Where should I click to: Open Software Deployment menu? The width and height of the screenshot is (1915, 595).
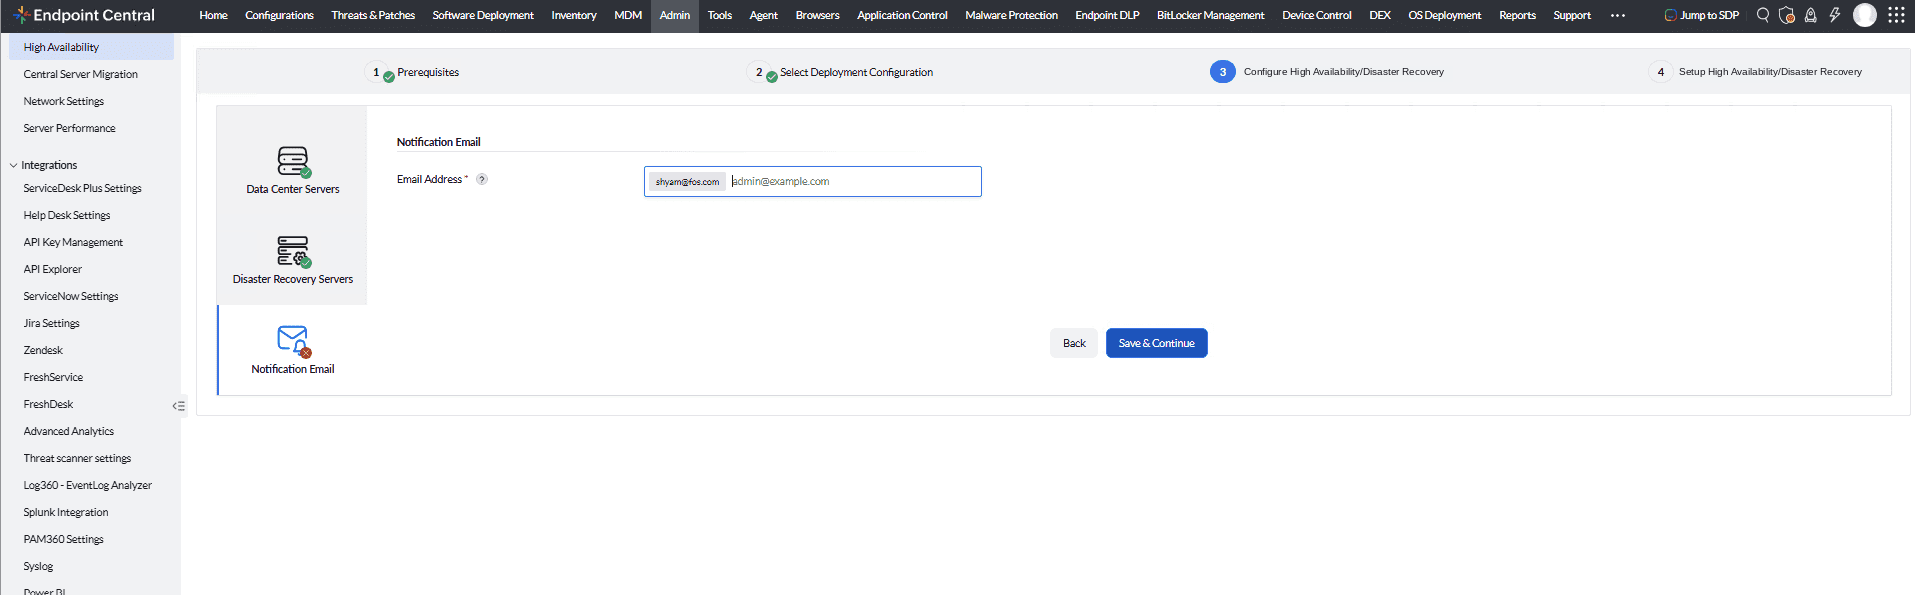(x=483, y=15)
